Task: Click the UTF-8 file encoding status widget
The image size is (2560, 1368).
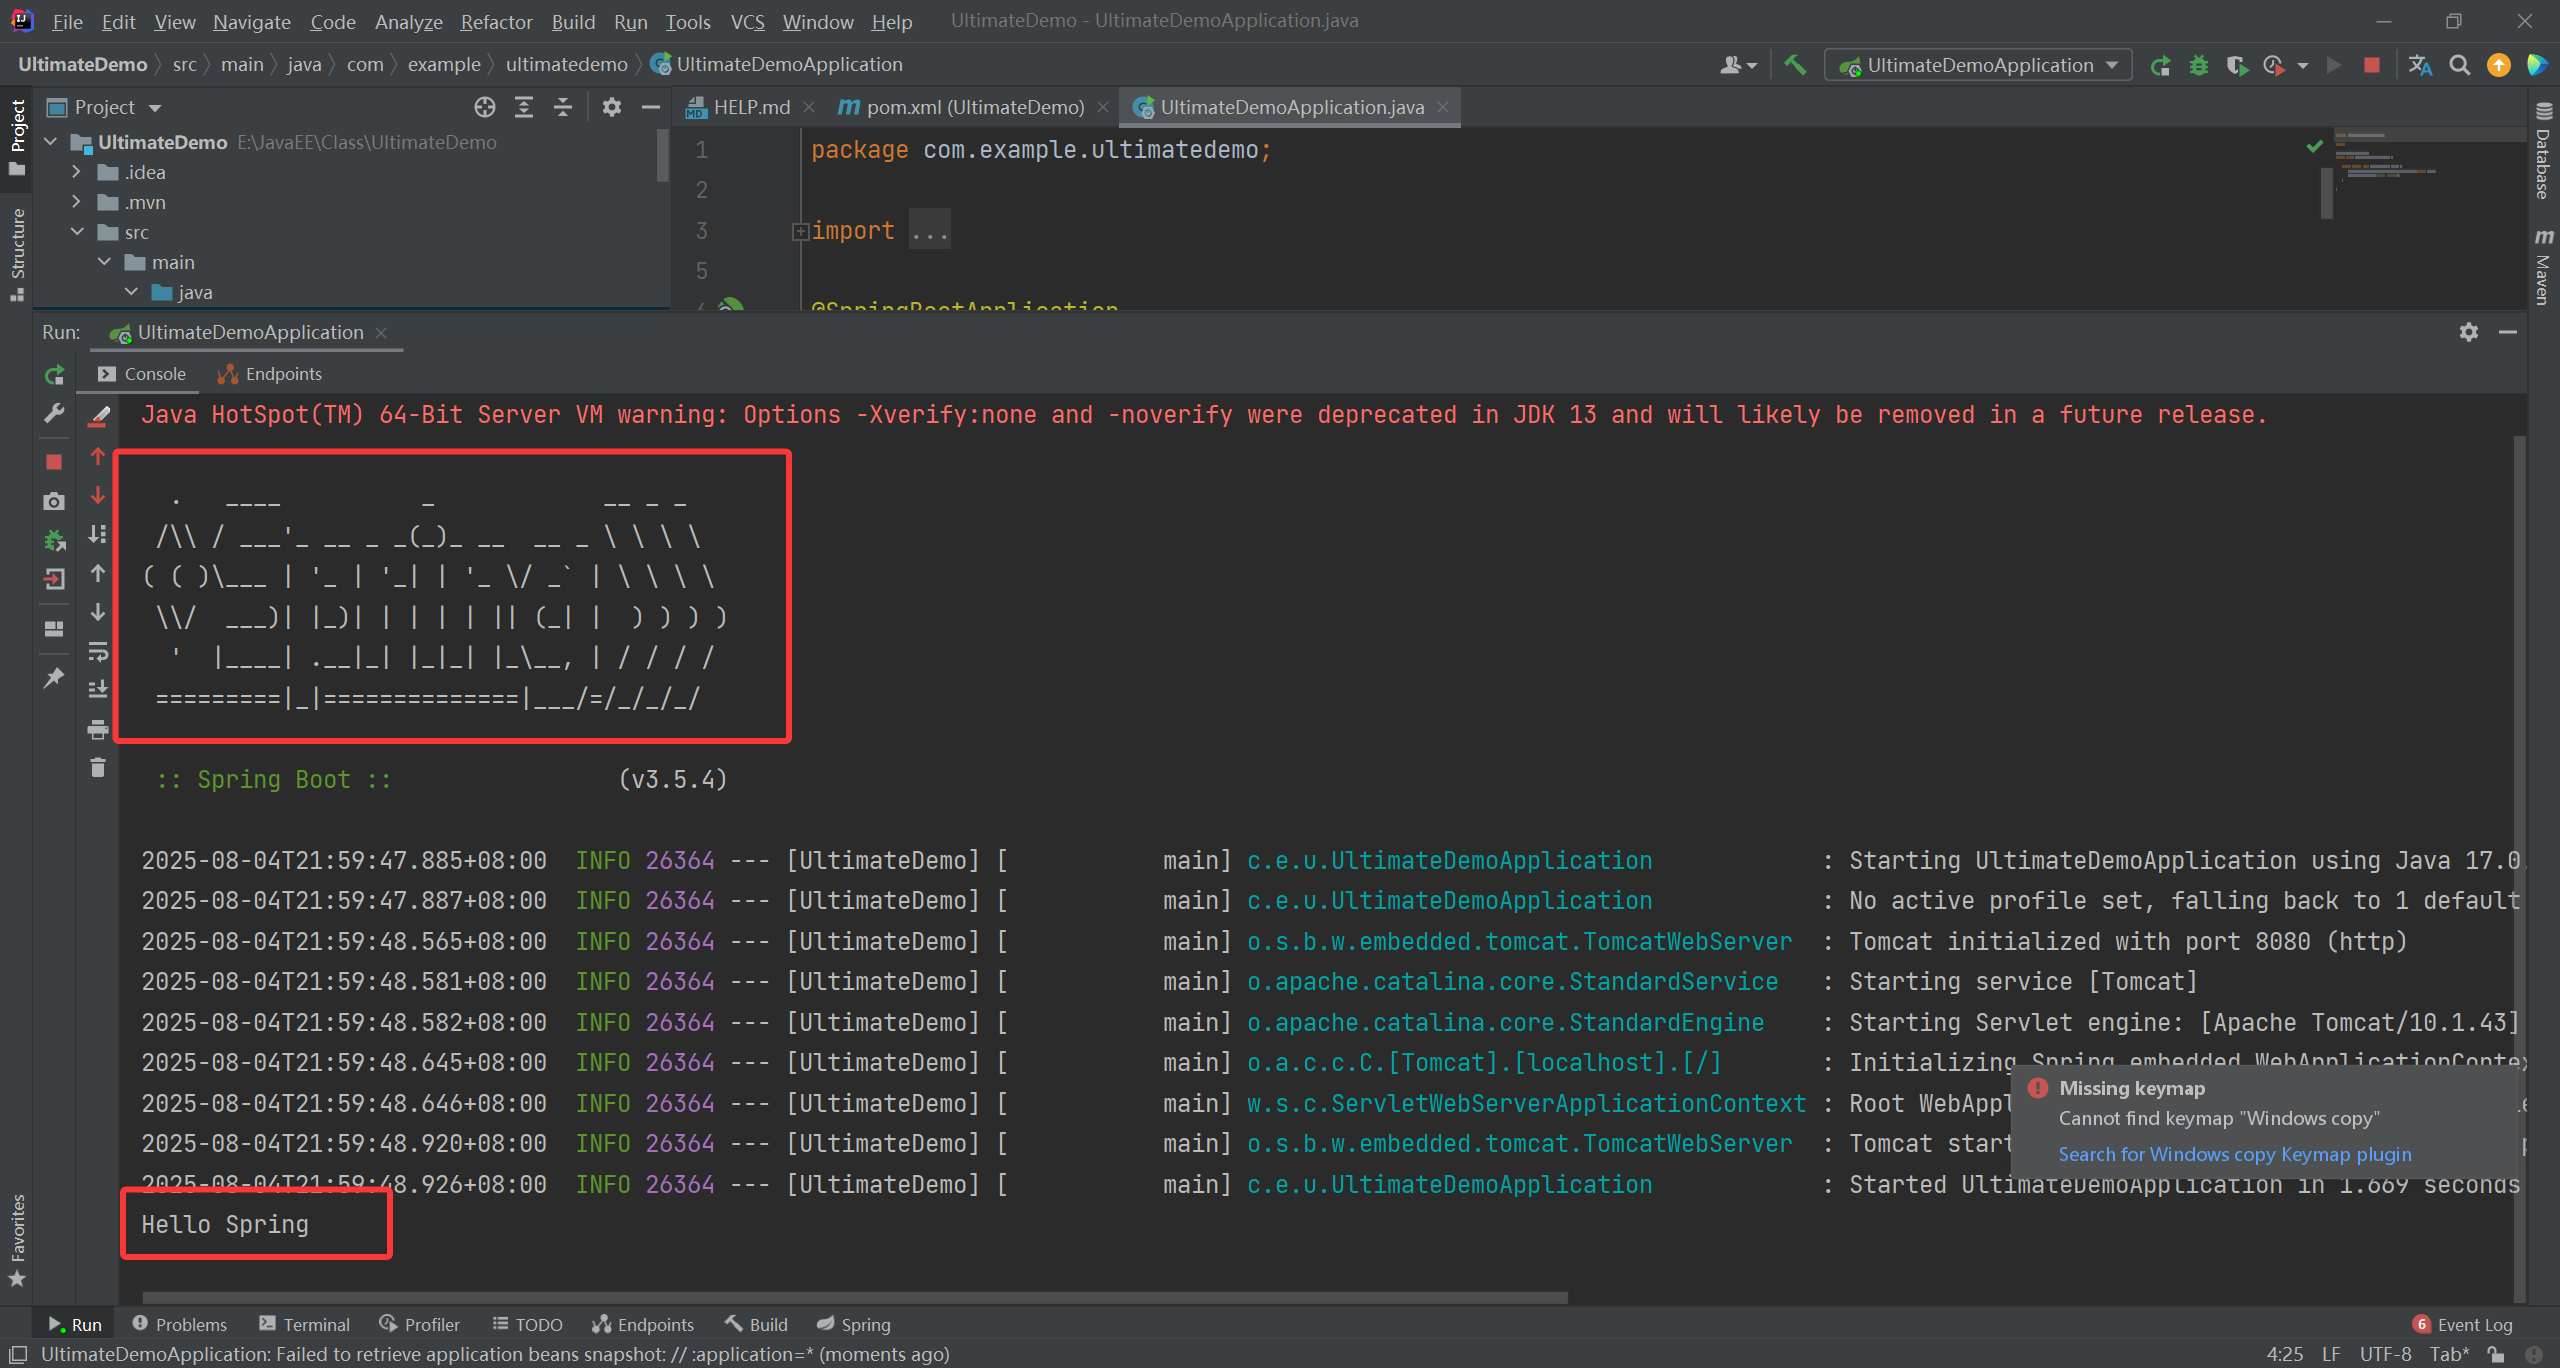Action: 2385,1354
